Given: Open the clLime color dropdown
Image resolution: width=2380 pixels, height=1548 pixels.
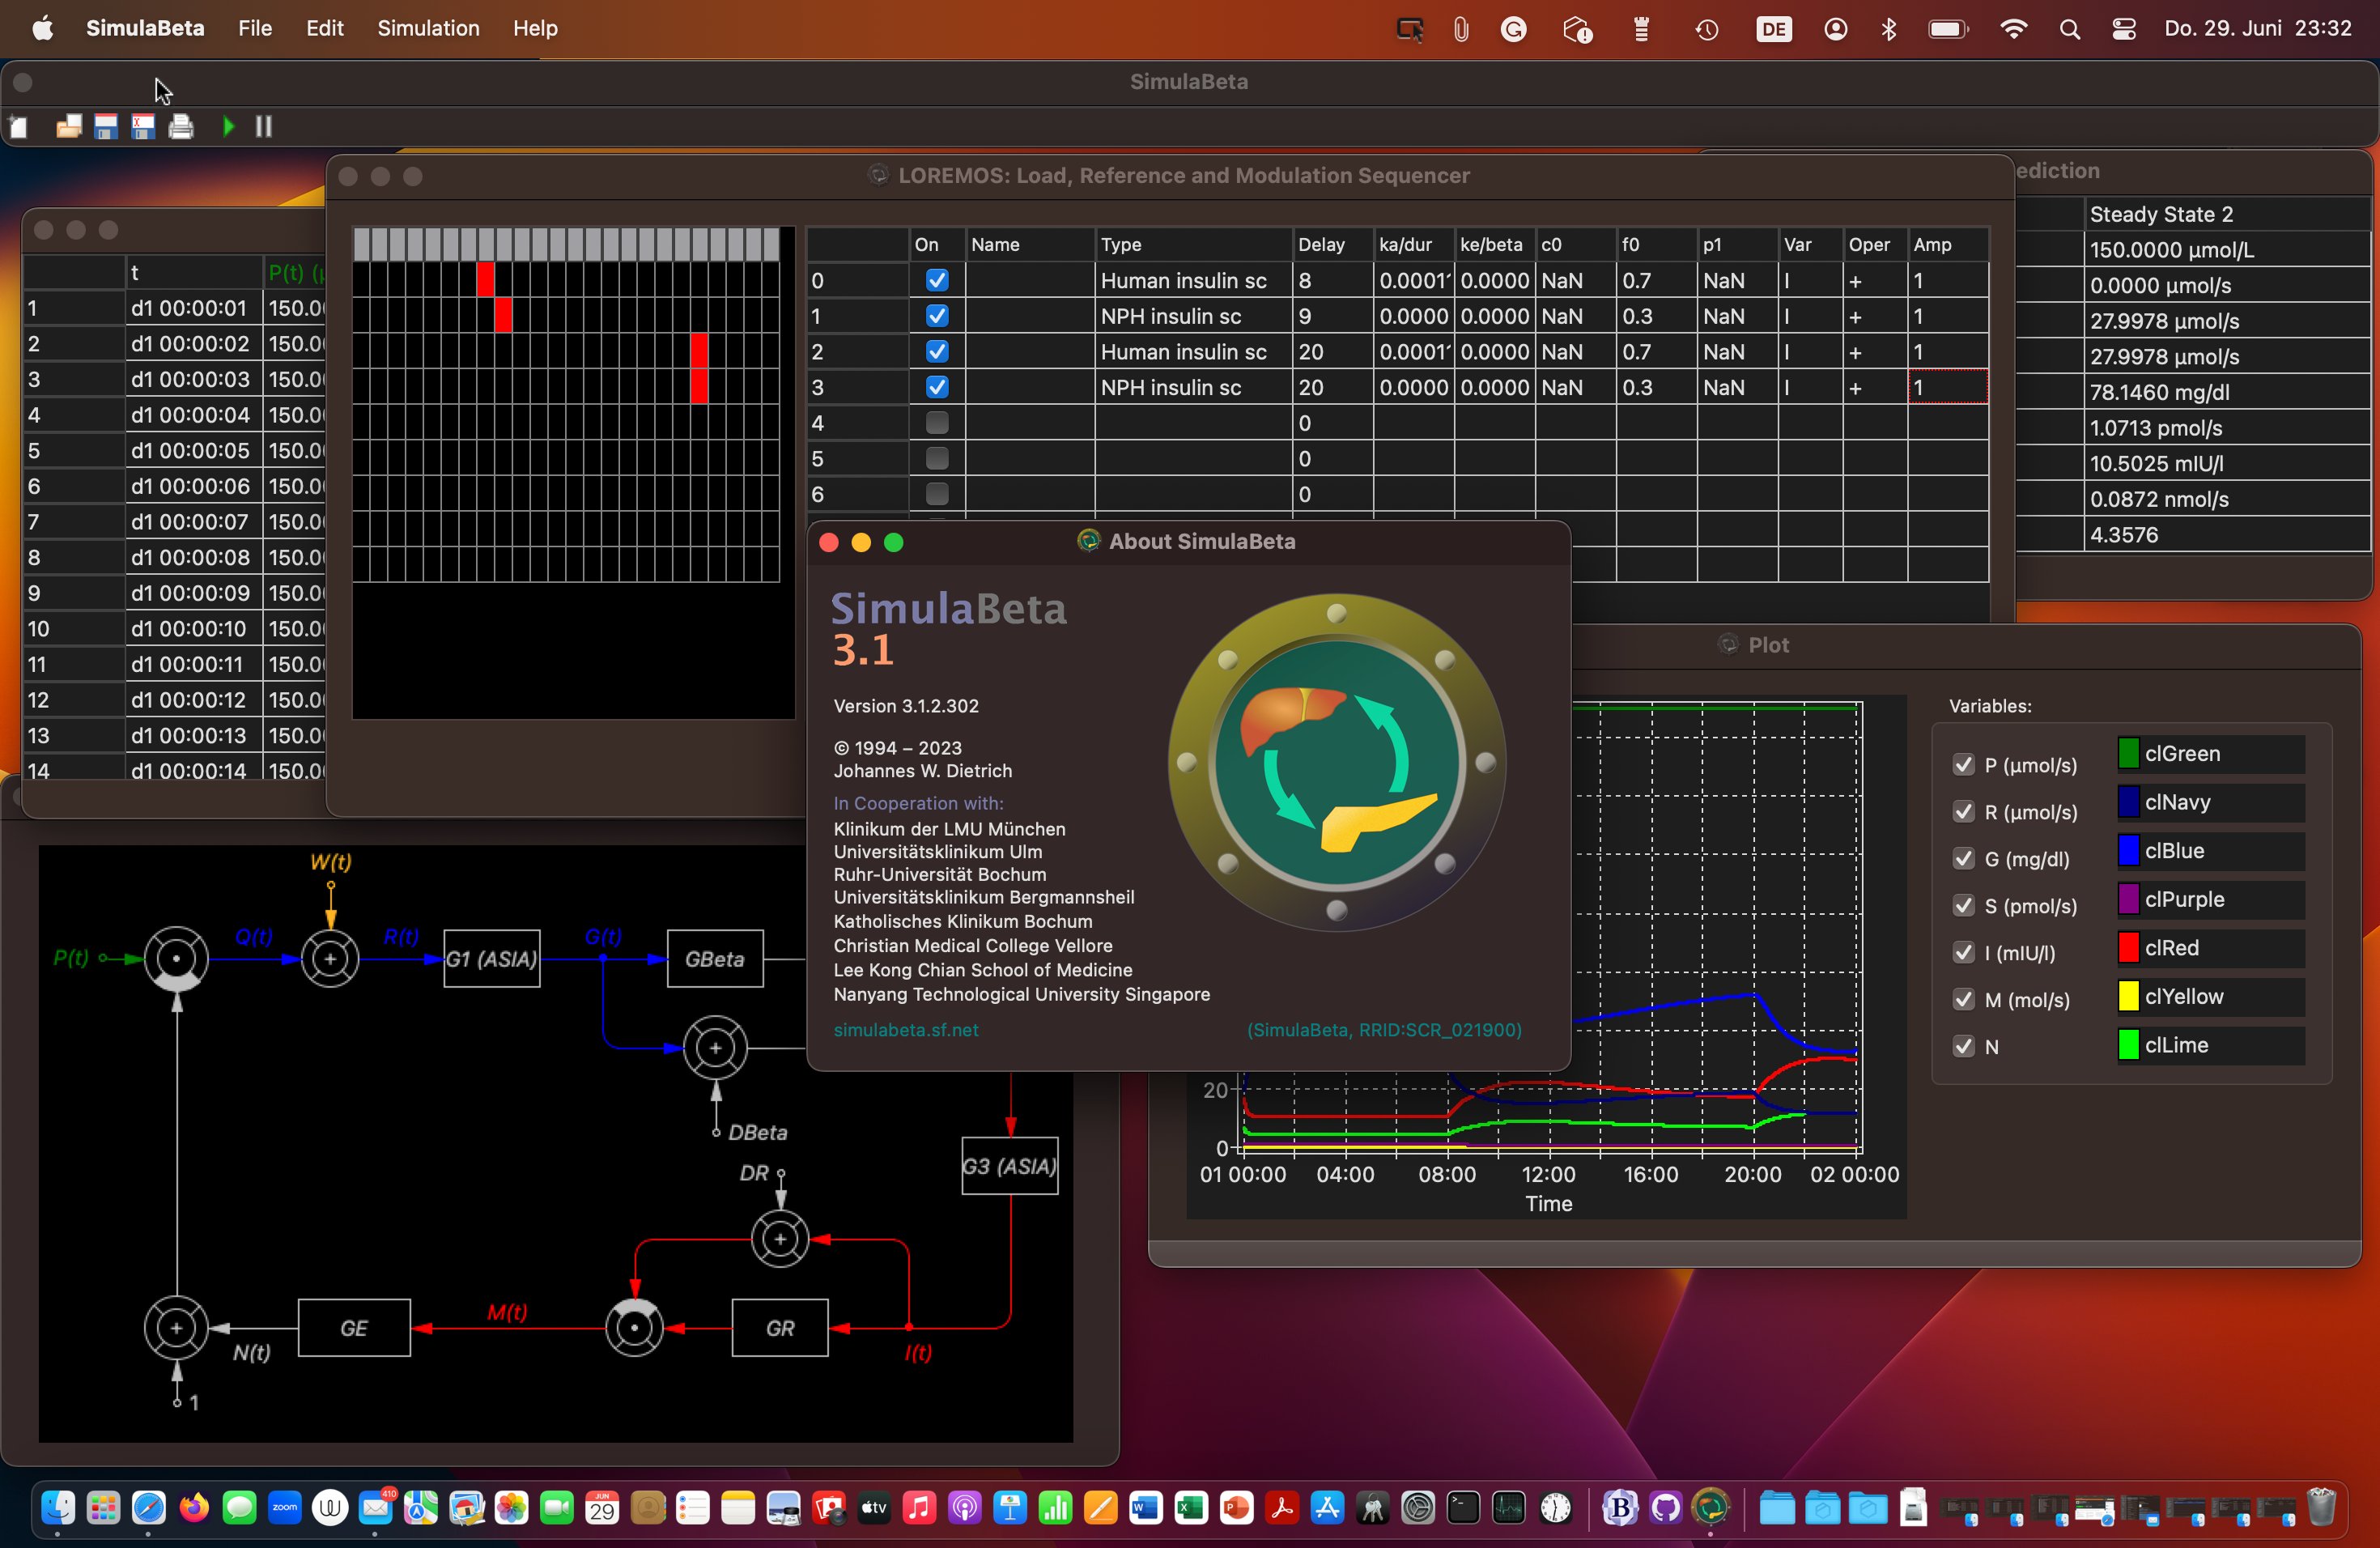Looking at the screenshot, I should (x=2210, y=1045).
